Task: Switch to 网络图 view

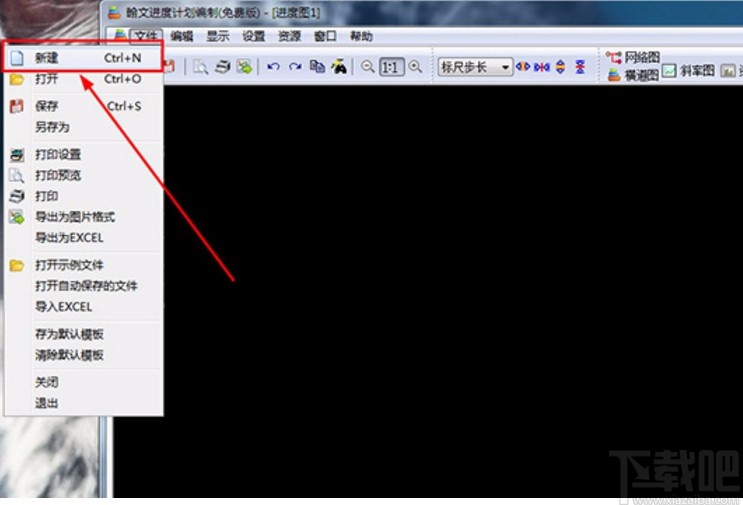Action: (x=634, y=58)
